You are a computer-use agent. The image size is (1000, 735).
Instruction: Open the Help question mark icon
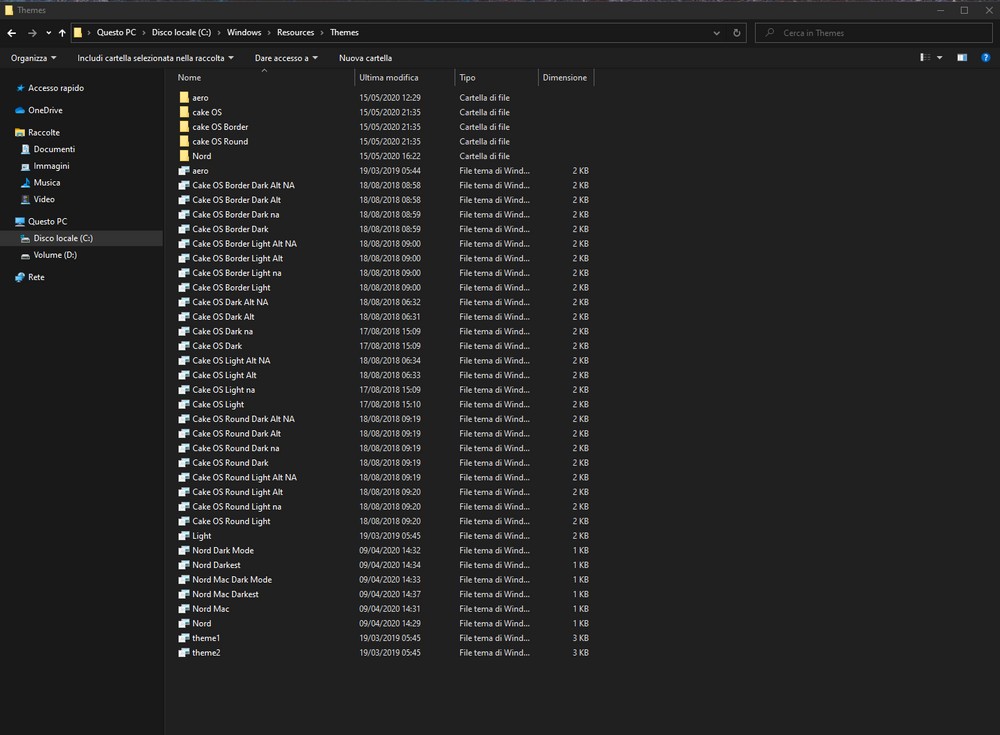click(987, 58)
